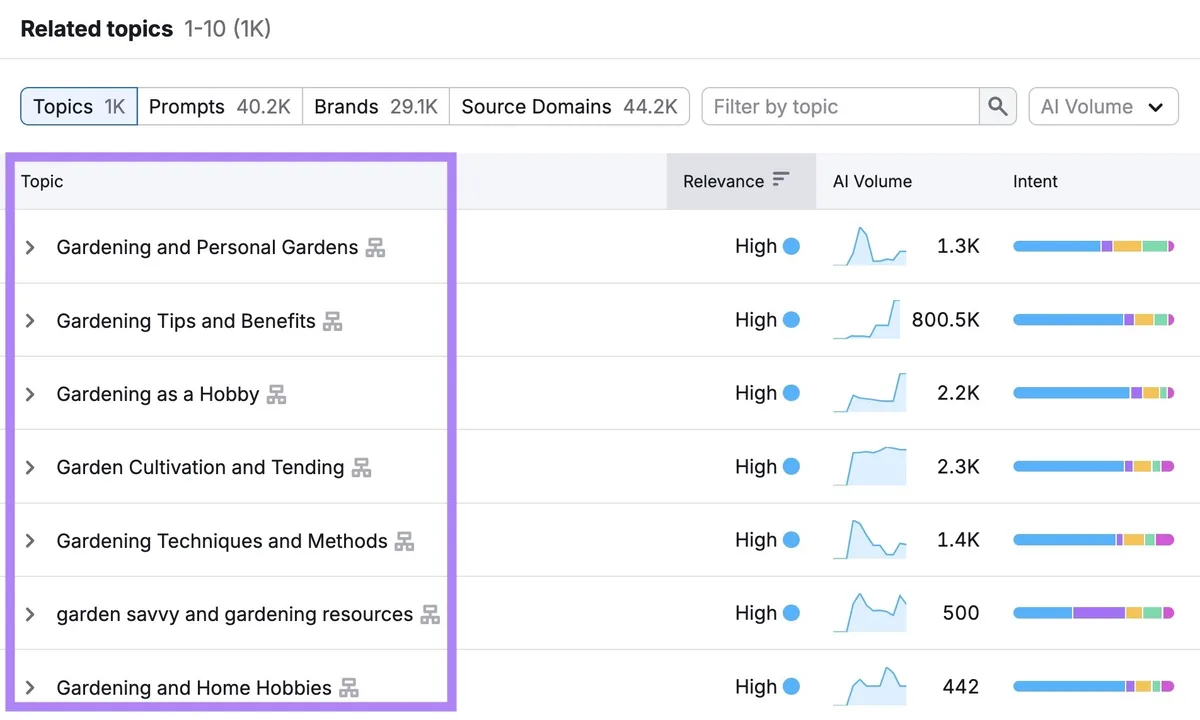1200x720 pixels.
Task: Open the AI Volume dropdown
Action: tap(1103, 107)
